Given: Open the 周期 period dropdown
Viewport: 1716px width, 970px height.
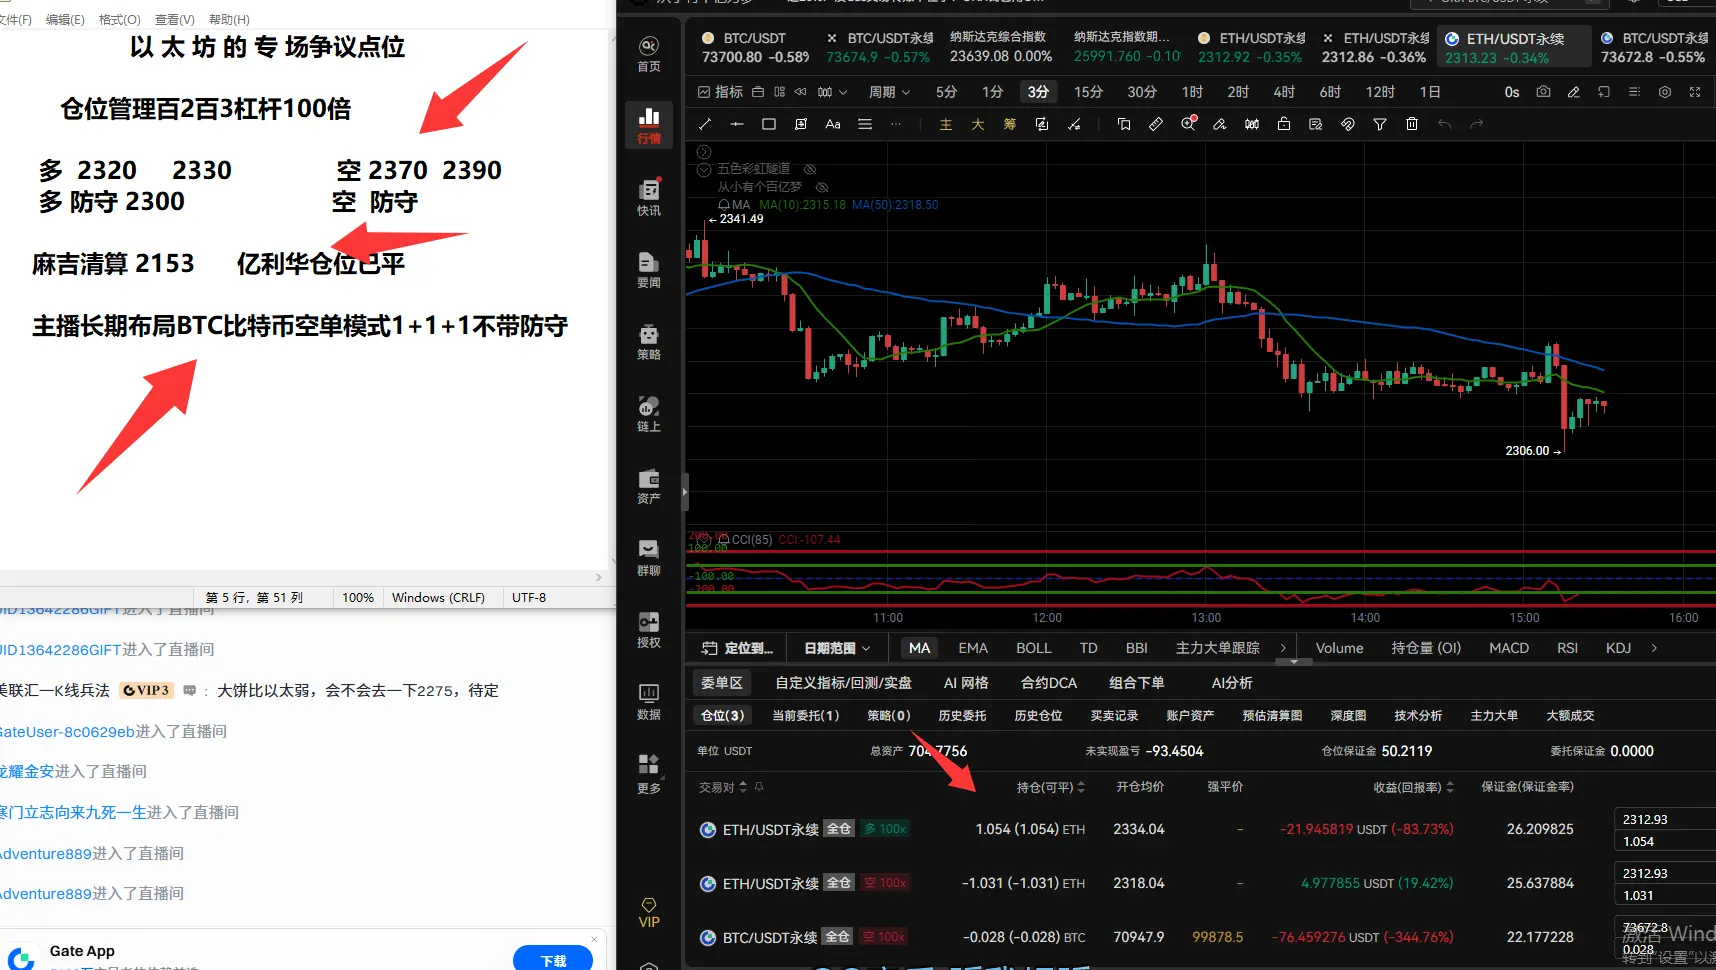Looking at the screenshot, I should coord(889,92).
